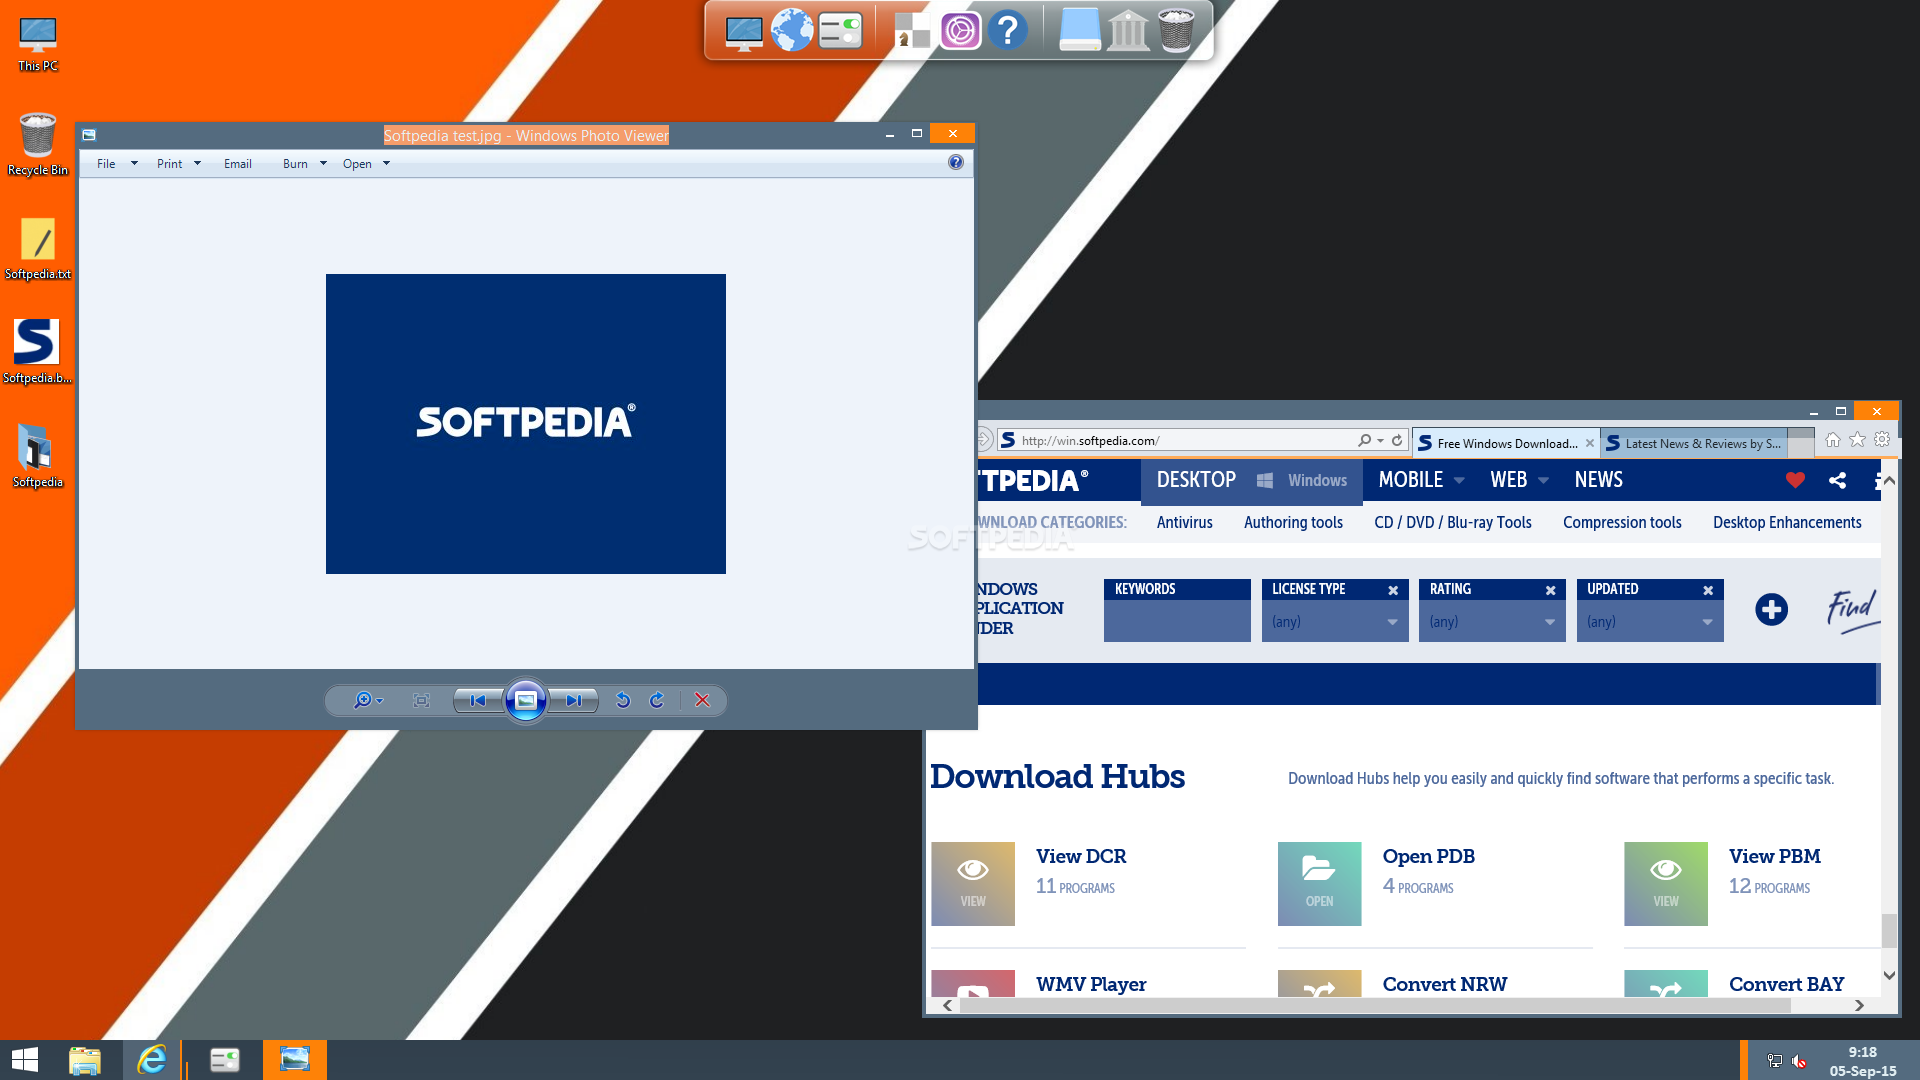Open CD / DVD / Blu-ray Tools link
This screenshot has width=1920, height=1080.
click(x=1452, y=523)
